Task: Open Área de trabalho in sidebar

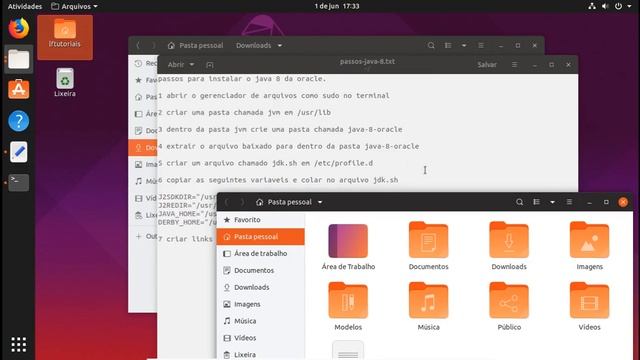Action: pos(260,253)
